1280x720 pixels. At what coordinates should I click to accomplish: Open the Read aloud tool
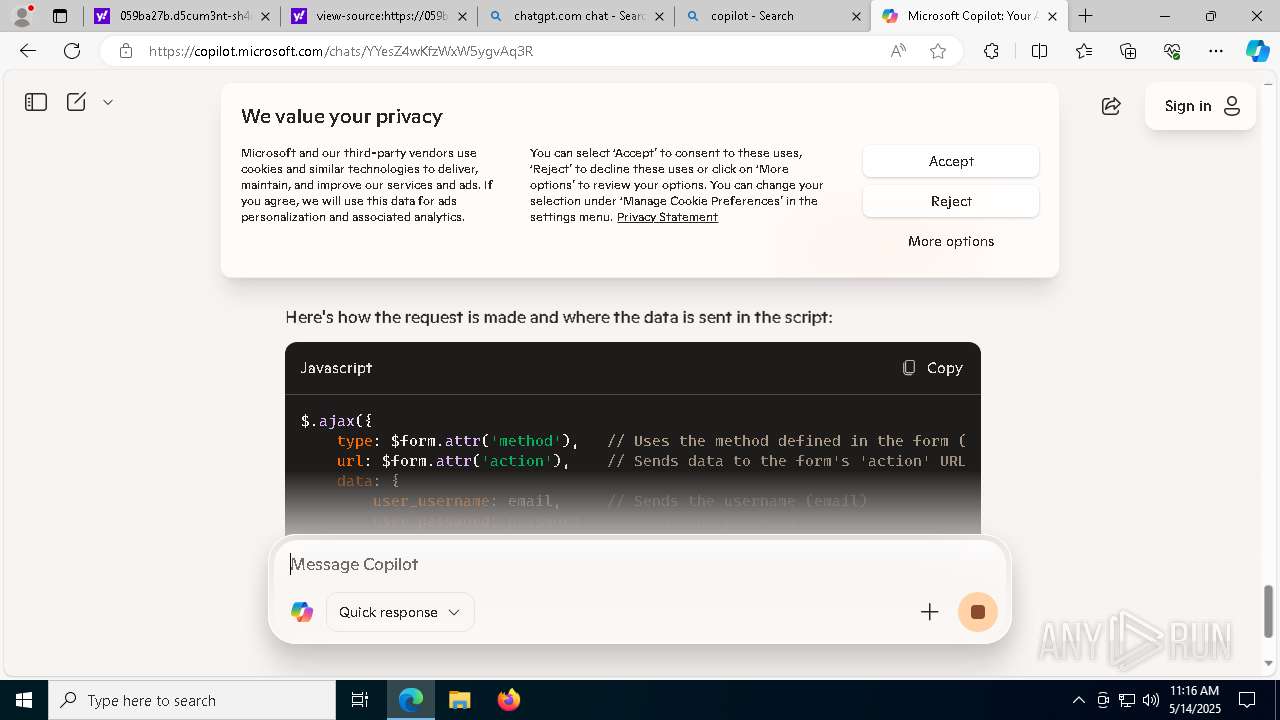point(898,51)
